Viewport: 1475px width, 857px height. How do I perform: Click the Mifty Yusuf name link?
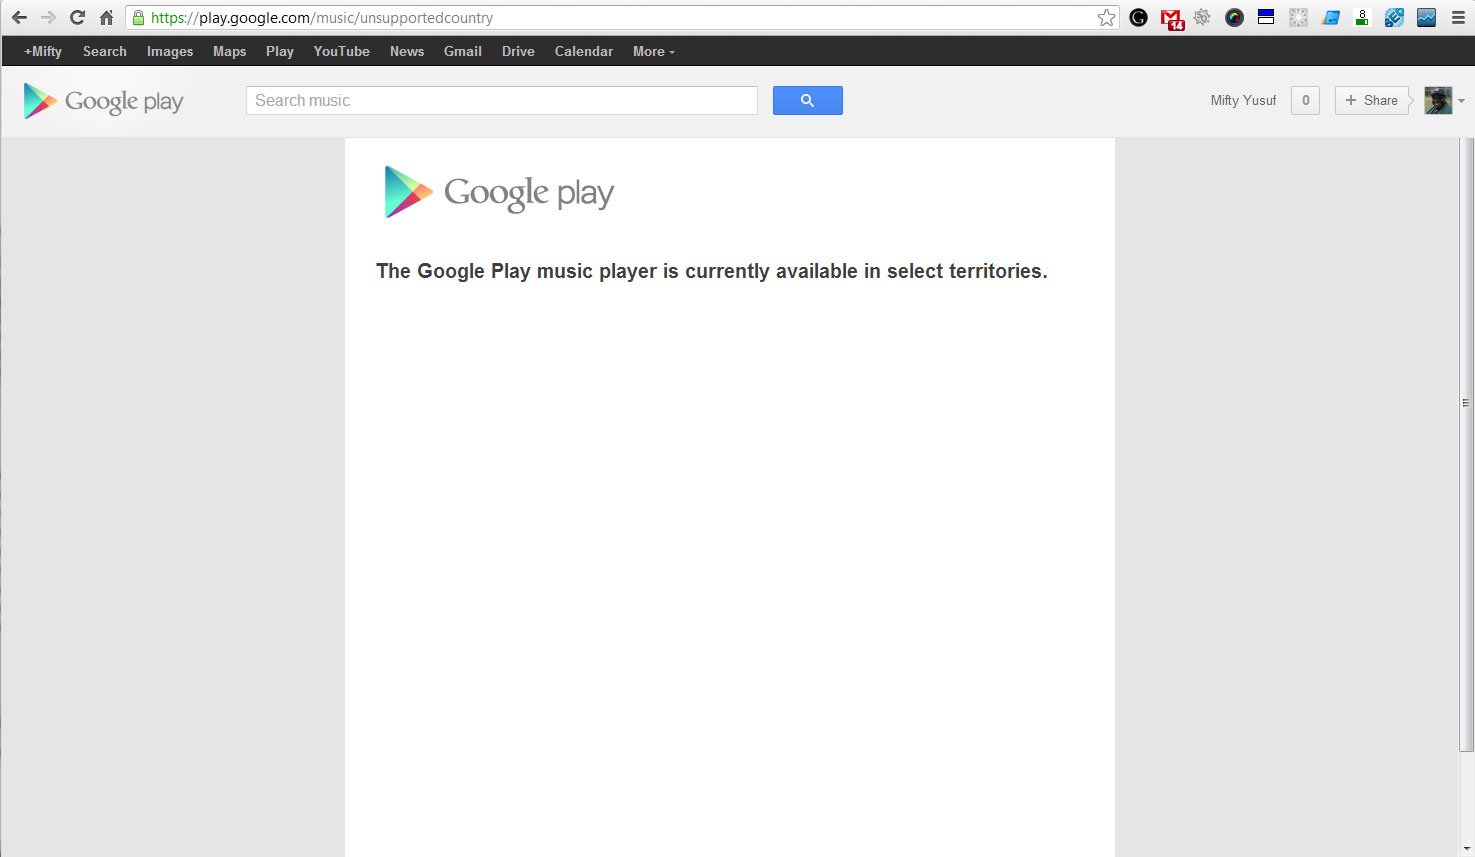pyautogui.click(x=1243, y=100)
